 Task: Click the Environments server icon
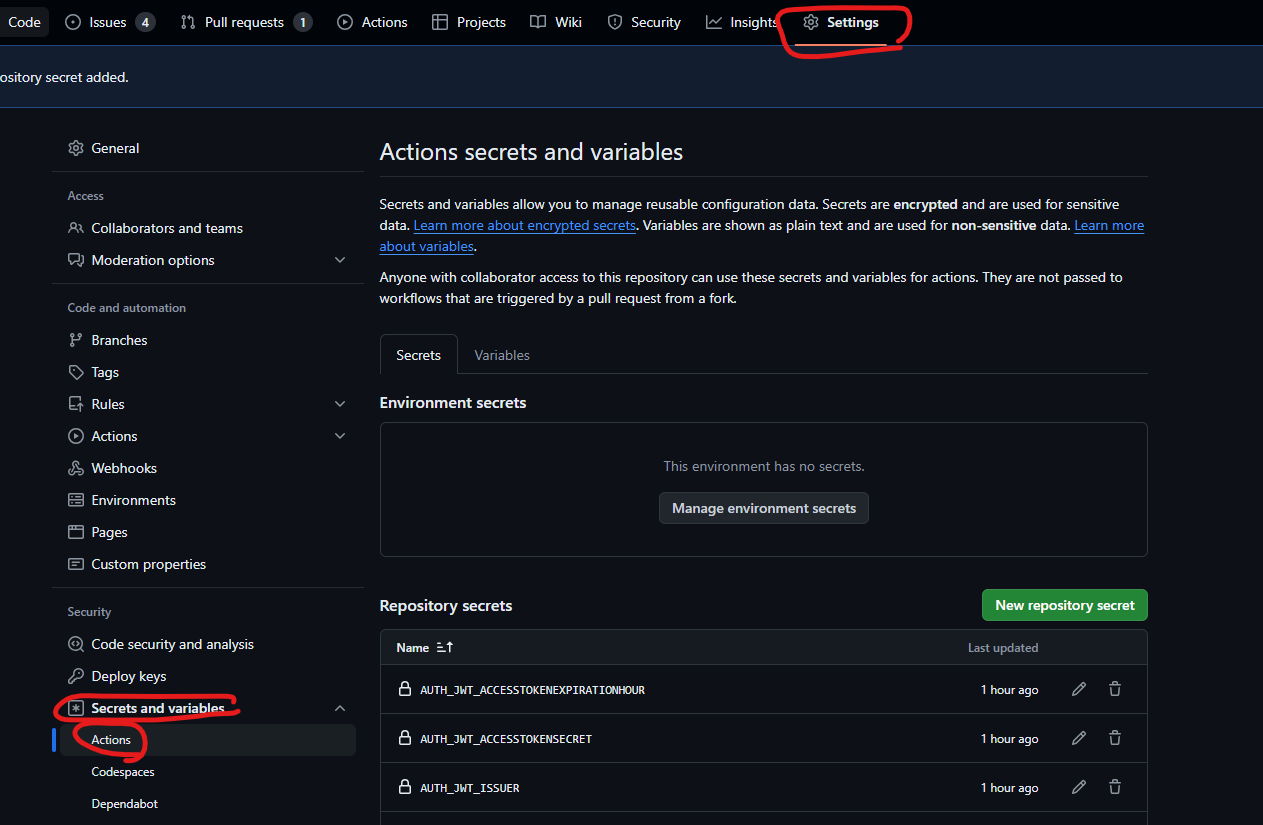coord(76,500)
